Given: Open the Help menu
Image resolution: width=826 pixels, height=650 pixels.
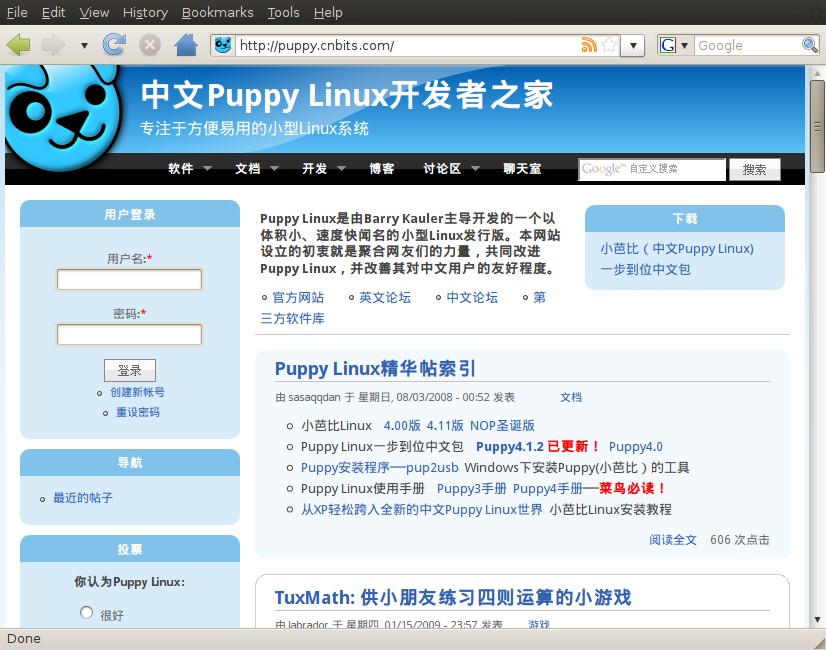Looking at the screenshot, I should (328, 12).
